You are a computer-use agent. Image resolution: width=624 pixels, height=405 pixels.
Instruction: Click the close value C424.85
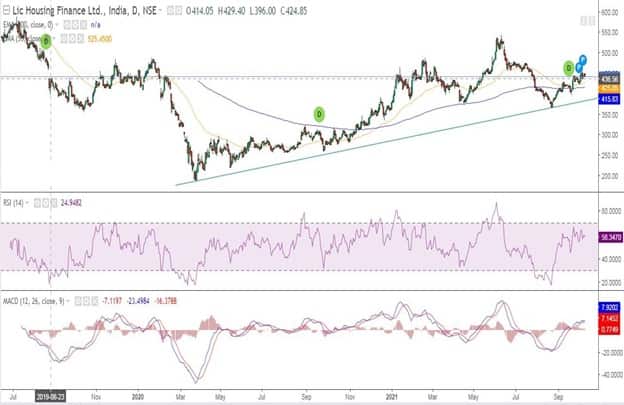click(x=293, y=11)
